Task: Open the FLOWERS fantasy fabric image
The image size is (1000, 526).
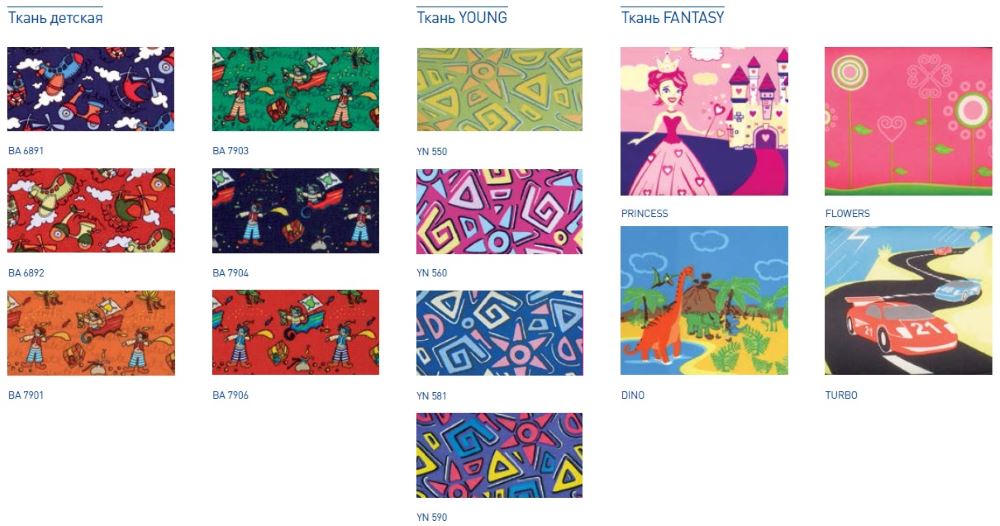Action: pos(908,121)
